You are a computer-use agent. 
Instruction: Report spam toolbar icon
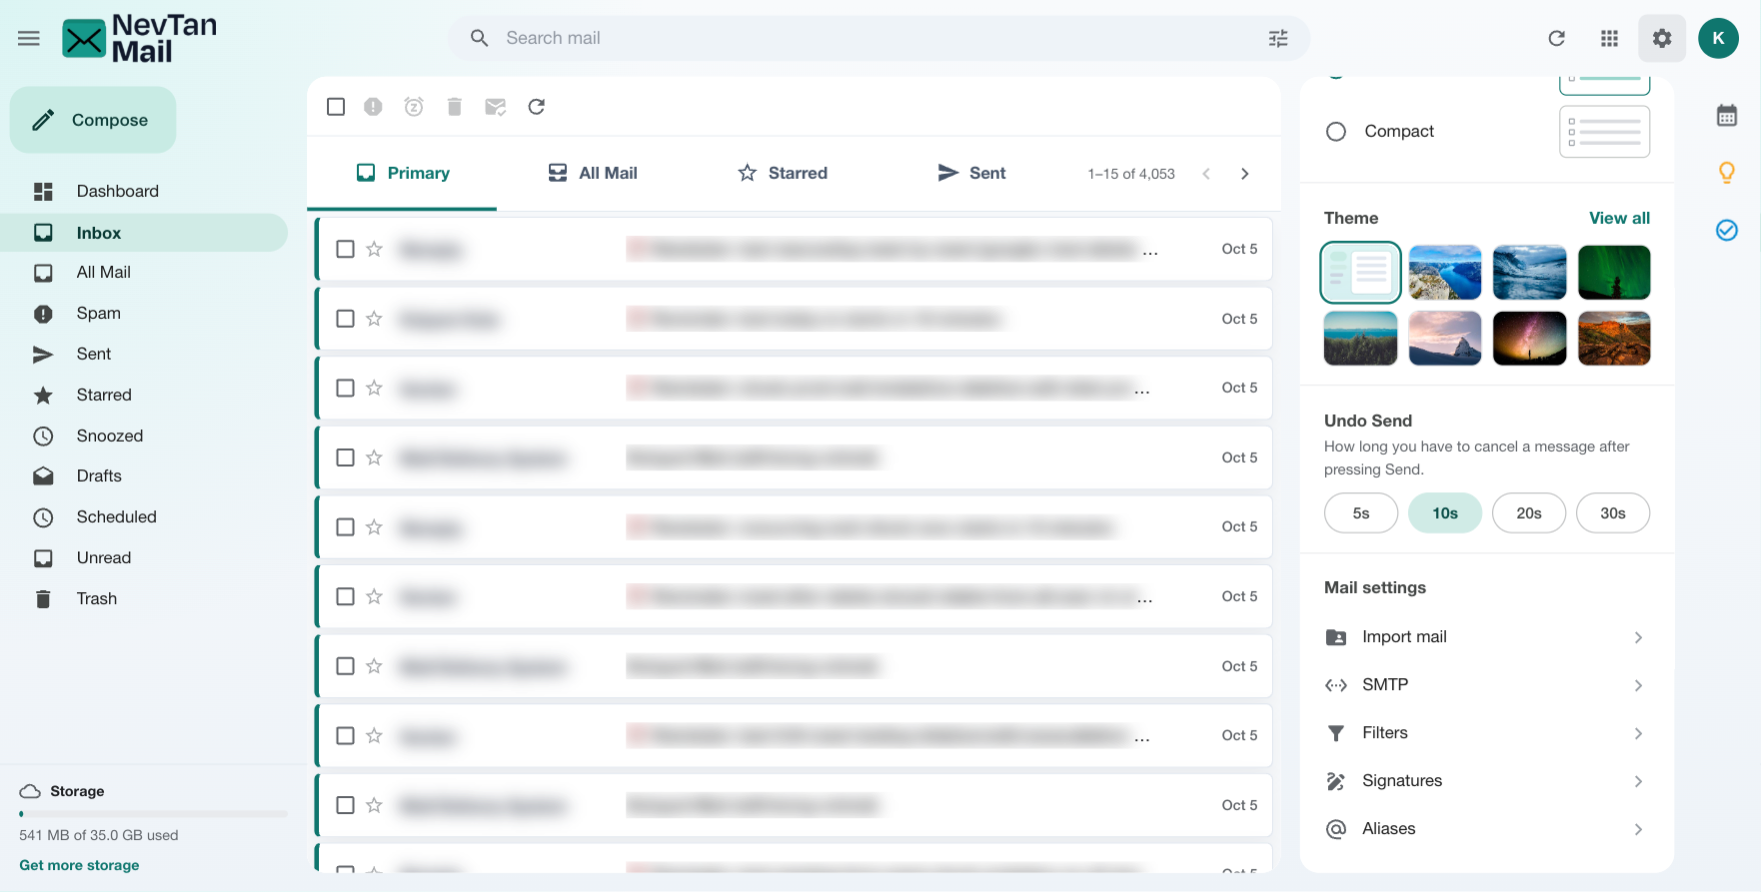tap(373, 106)
